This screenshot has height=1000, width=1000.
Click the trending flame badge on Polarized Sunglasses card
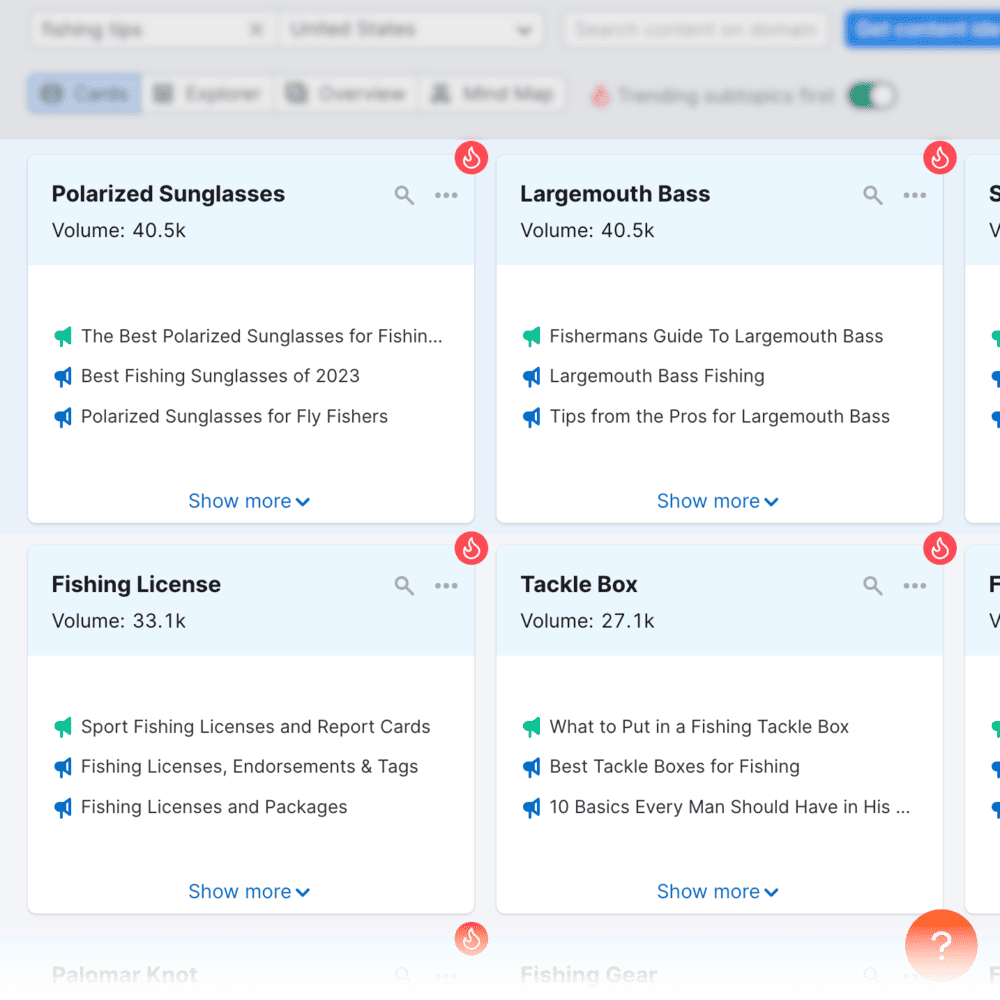click(x=471, y=158)
